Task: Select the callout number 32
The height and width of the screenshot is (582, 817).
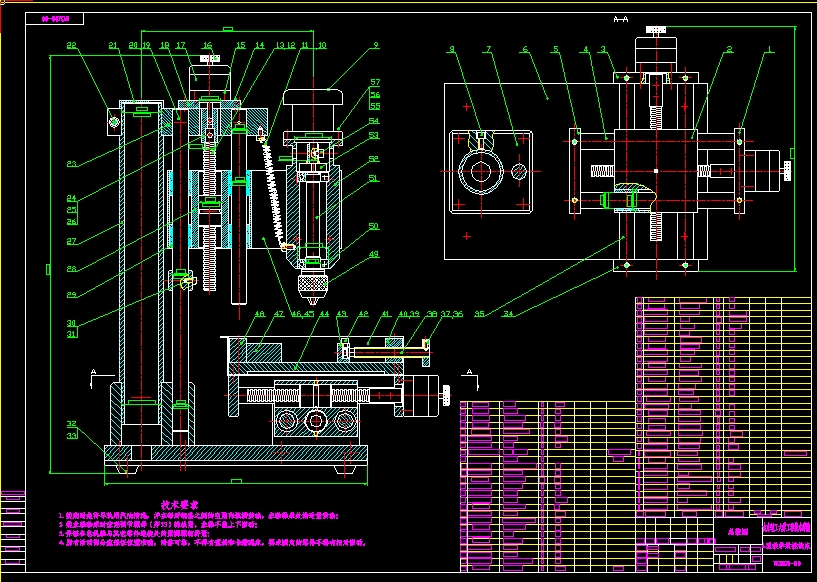Action: tap(71, 423)
